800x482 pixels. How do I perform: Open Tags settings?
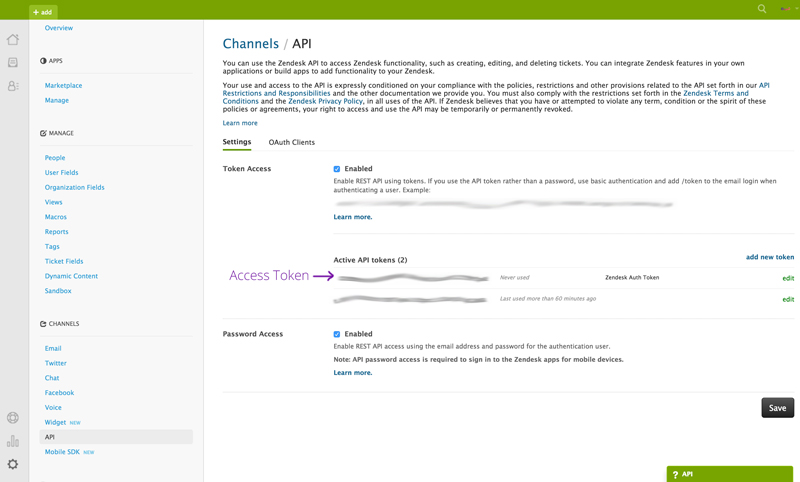52,247
